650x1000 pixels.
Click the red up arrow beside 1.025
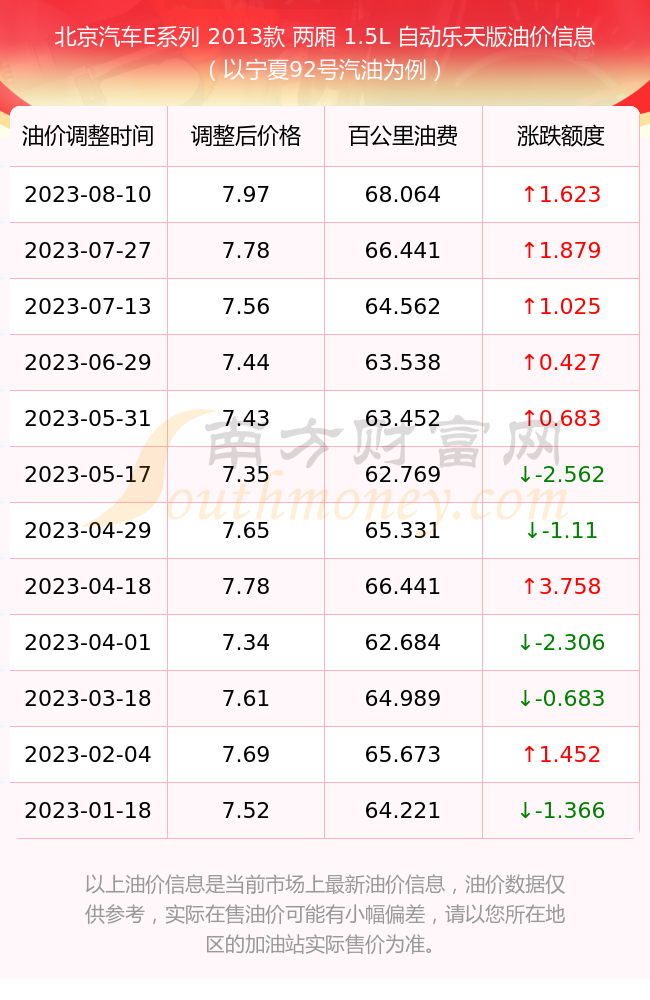click(529, 306)
